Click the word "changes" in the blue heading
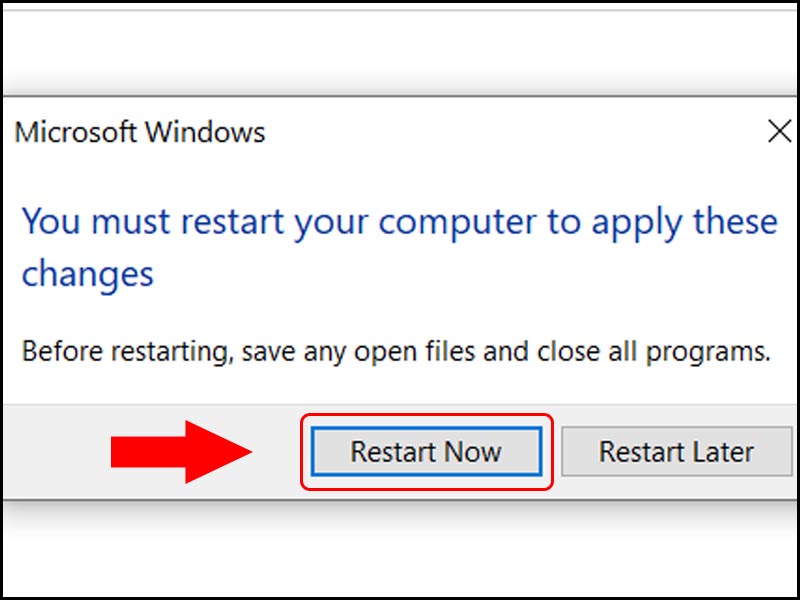 (88, 273)
